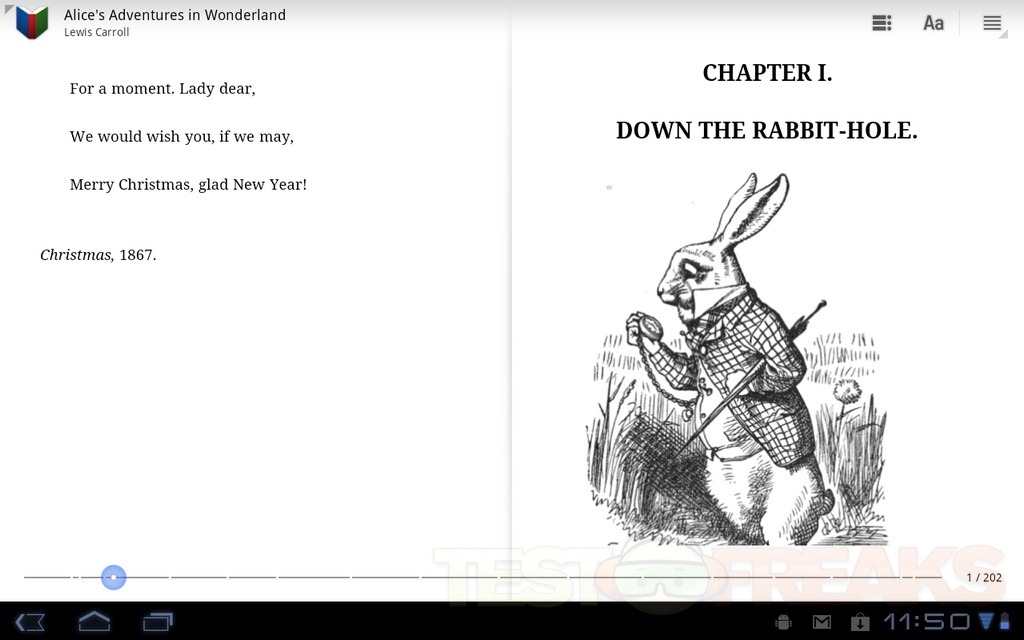The image size is (1024, 640).
Task: Open the download notification icon
Action: pos(859,622)
